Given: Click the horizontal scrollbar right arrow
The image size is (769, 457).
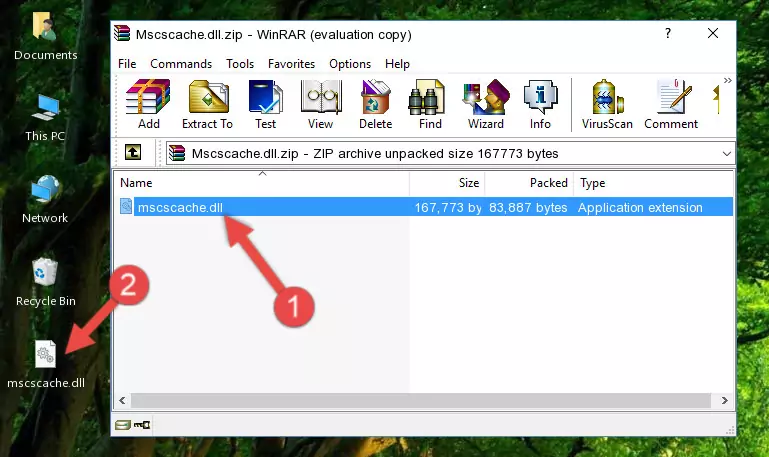Looking at the screenshot, I should 724,401.
